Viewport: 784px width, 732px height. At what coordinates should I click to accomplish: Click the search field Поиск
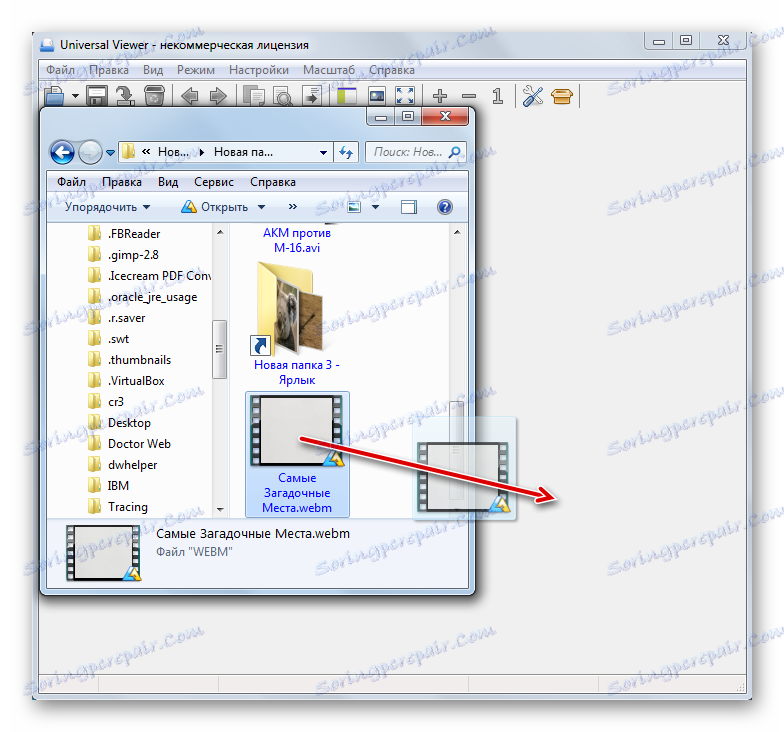416,152
